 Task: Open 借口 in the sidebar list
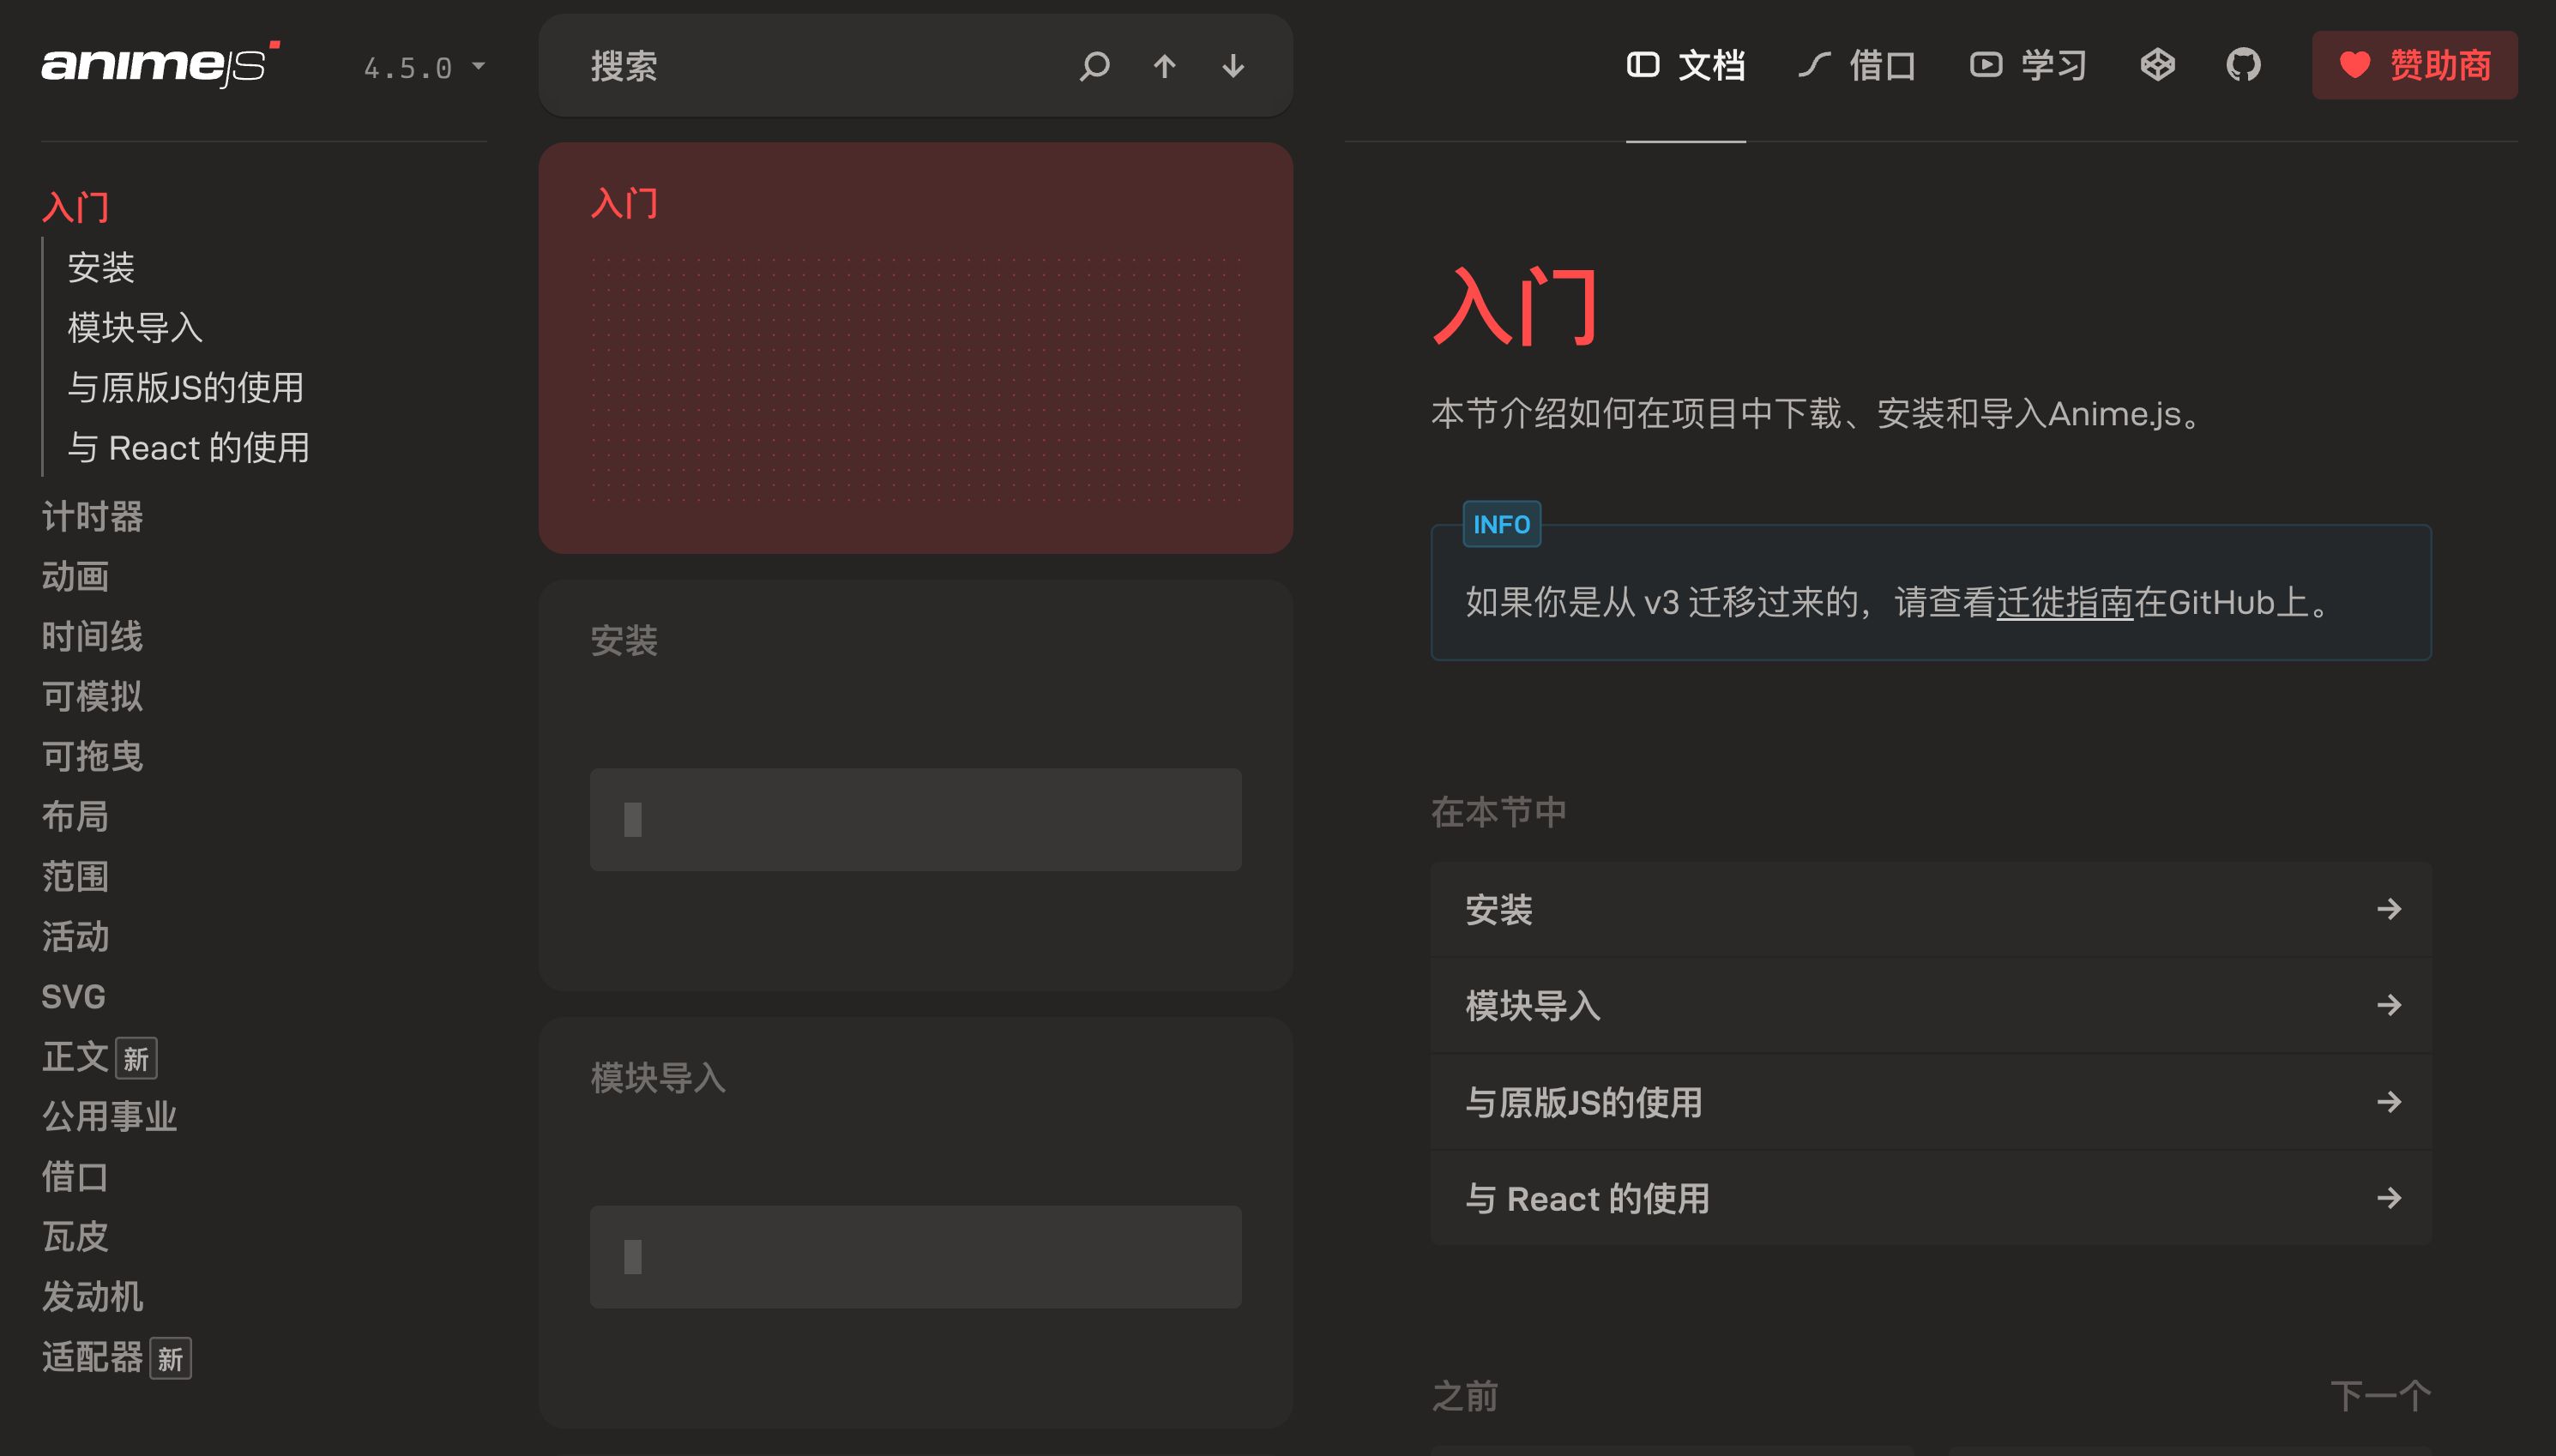coord(75,1177)
